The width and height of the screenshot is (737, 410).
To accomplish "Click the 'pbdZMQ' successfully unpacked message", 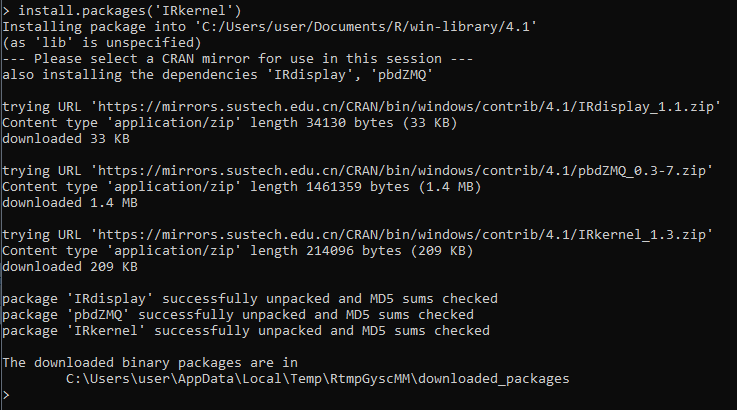I will point(238,315).
